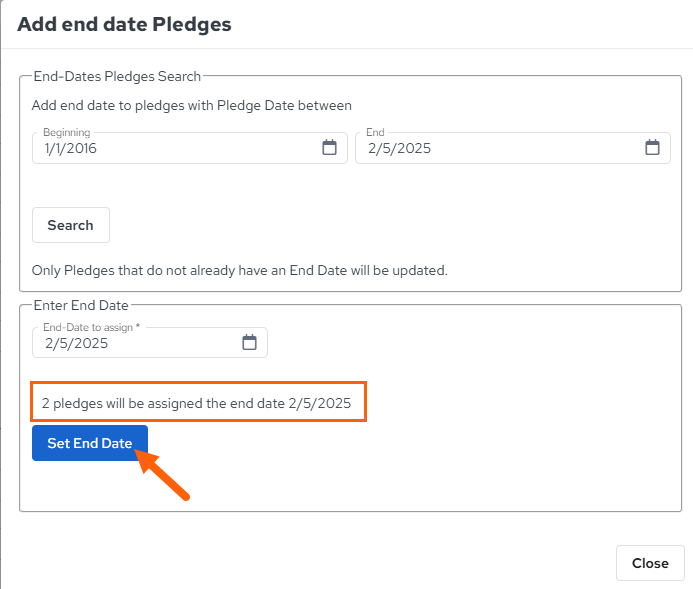The image size is (693, 589).
Task: Open the End-Date to assign calendar picker
Action: point(249,342)
